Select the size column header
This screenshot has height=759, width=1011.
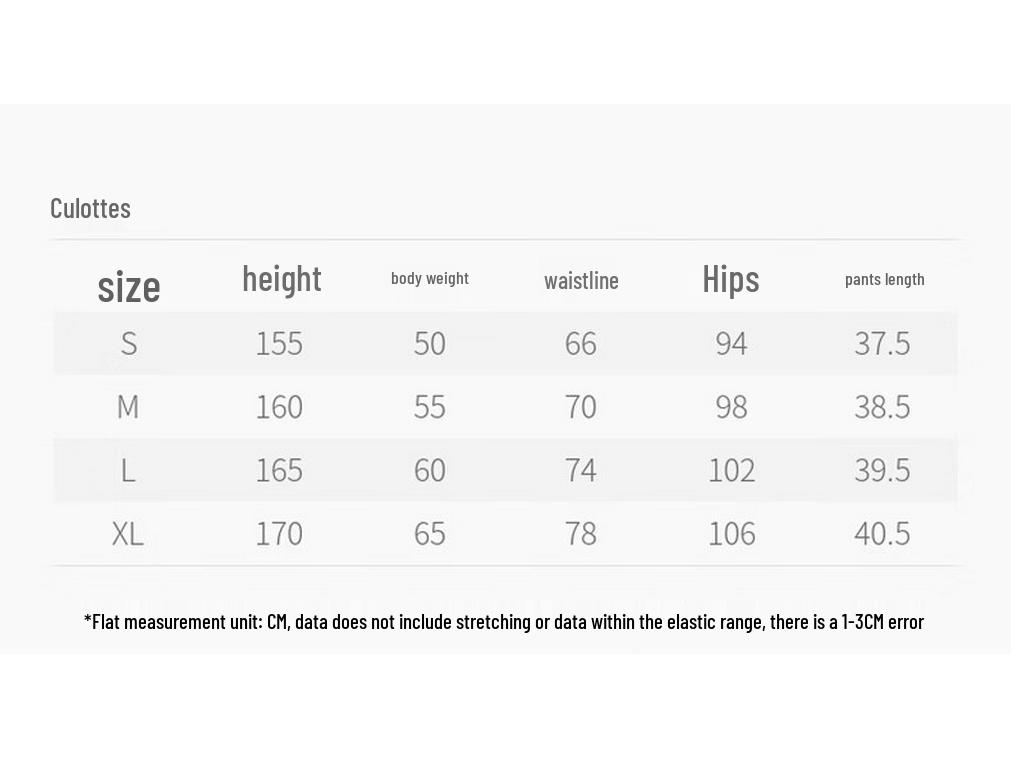[x=129, y=286]
